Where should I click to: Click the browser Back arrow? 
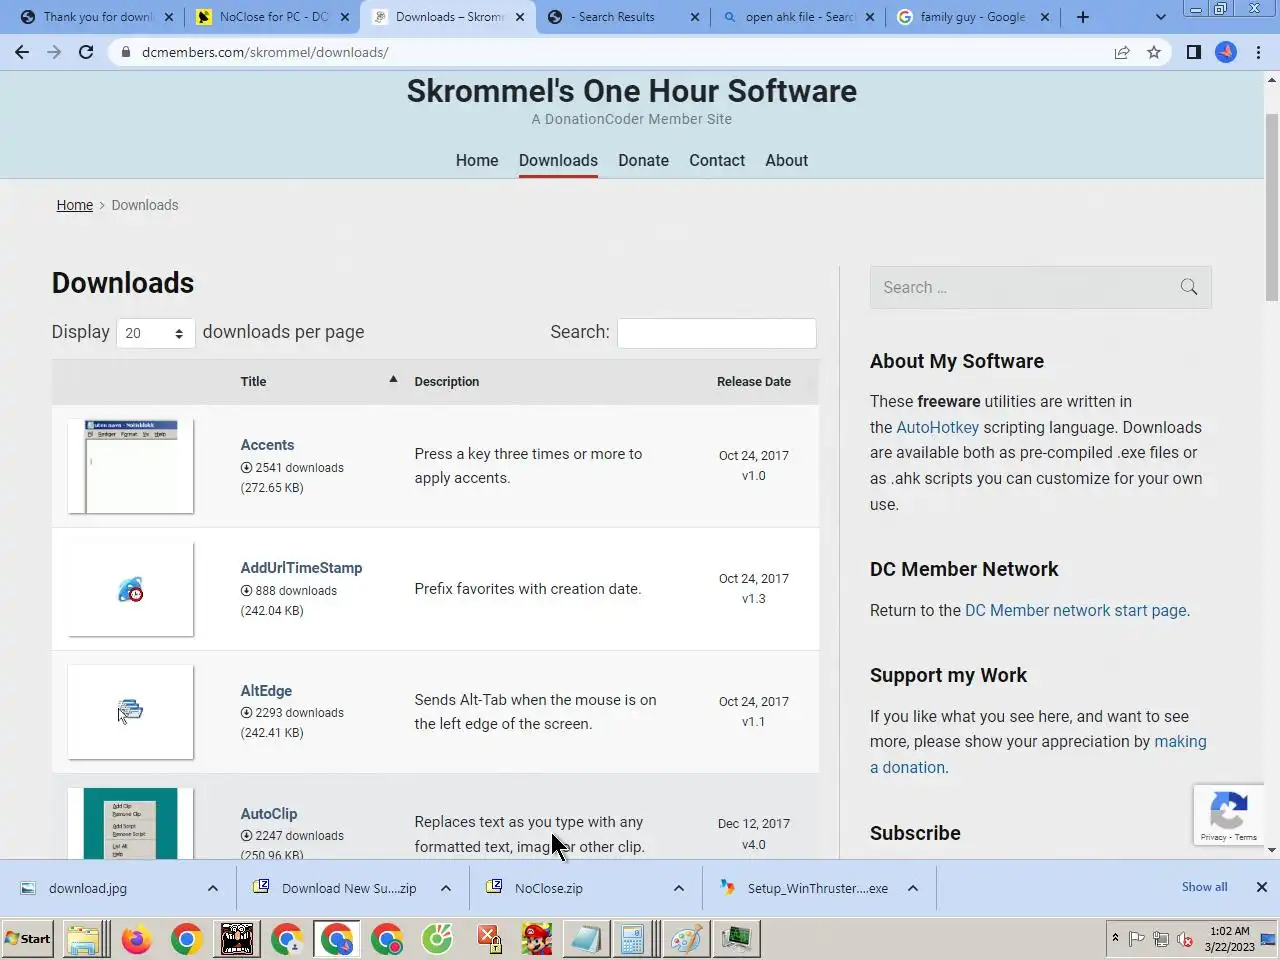[x=22, y=52]
